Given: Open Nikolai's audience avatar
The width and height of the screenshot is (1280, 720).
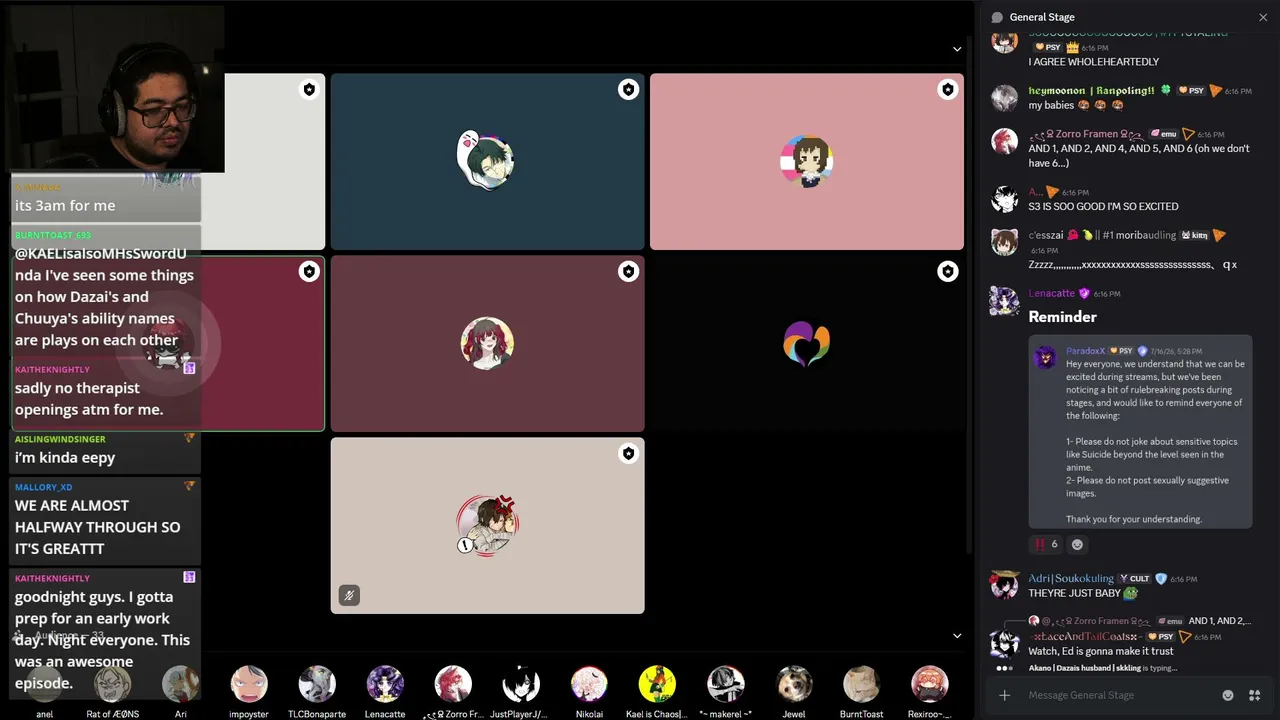Looking at the screenshot, I should [x=589, y=684].
